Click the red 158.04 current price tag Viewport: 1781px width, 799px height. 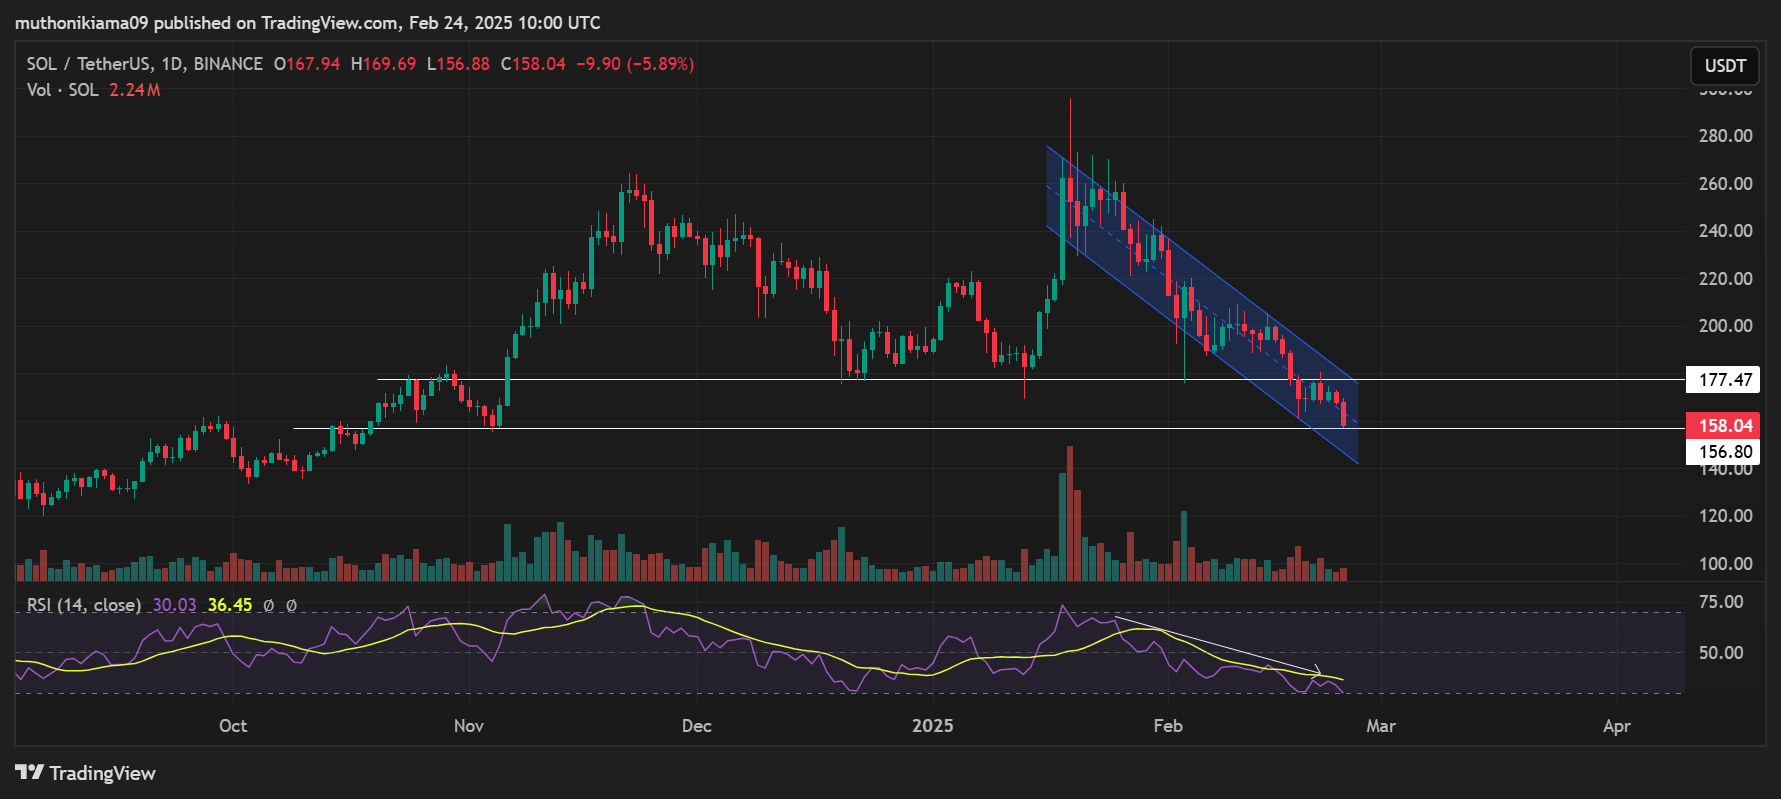1724,426
